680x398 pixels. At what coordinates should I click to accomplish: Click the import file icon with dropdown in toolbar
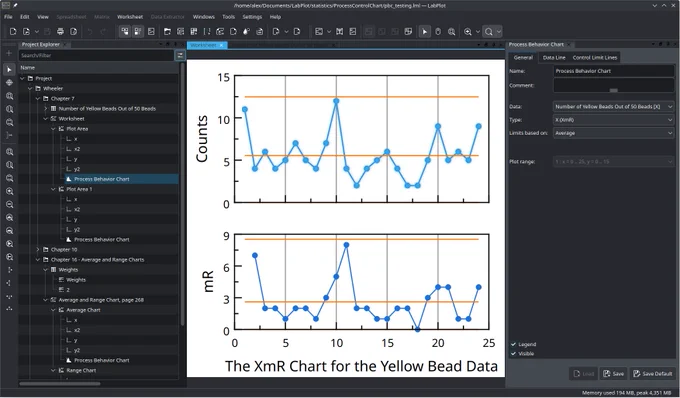pyautogui.click(x=276, y=32)
